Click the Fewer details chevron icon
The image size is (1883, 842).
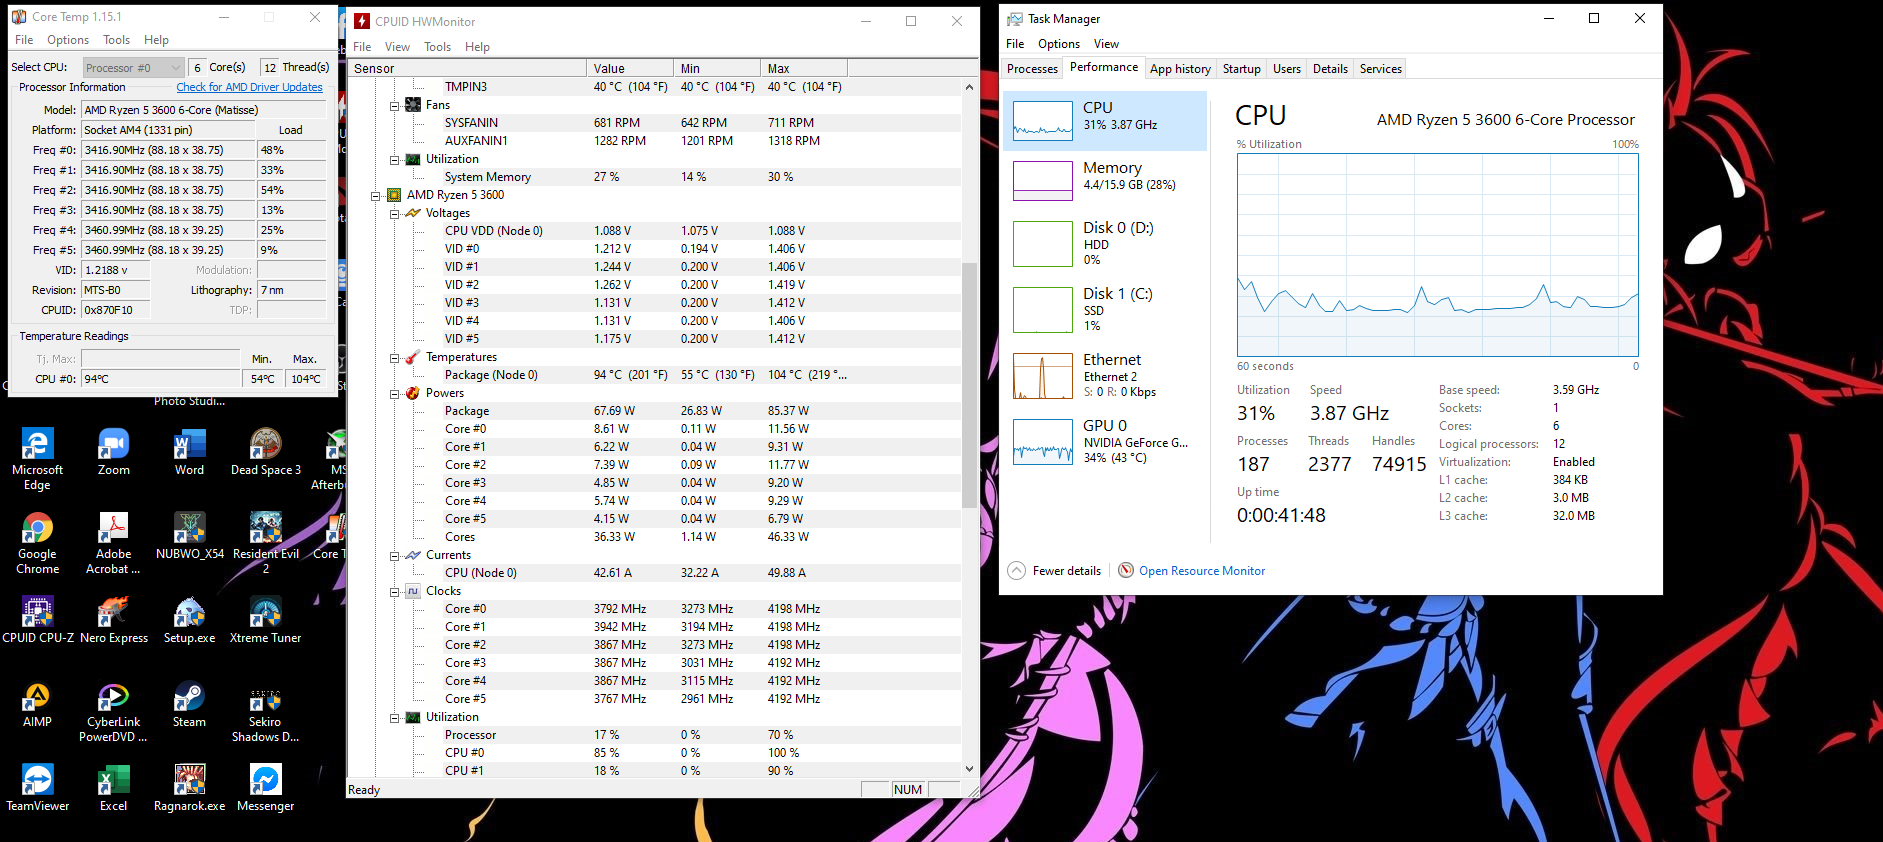[x=1016, y=570]
